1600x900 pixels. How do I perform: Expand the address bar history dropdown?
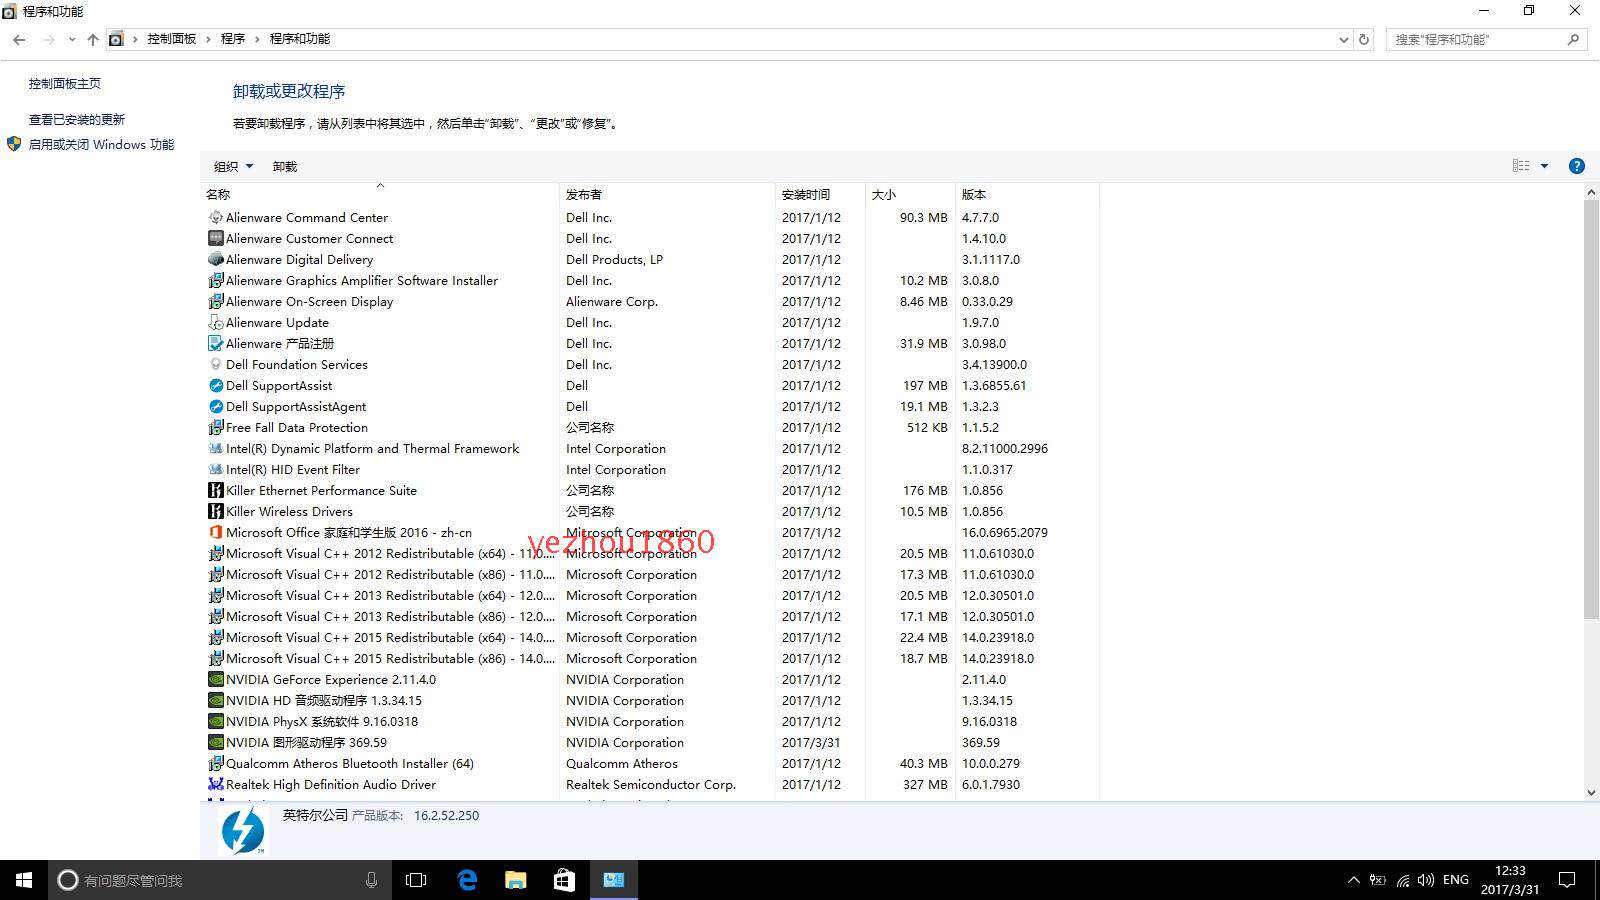click(1343, 39)
